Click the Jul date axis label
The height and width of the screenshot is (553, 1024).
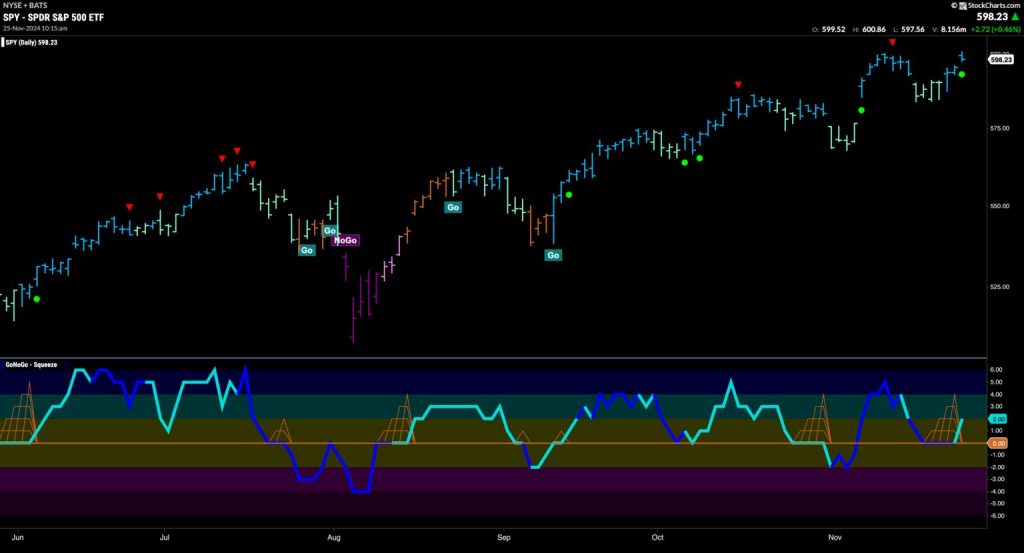(x=165, y=537)
